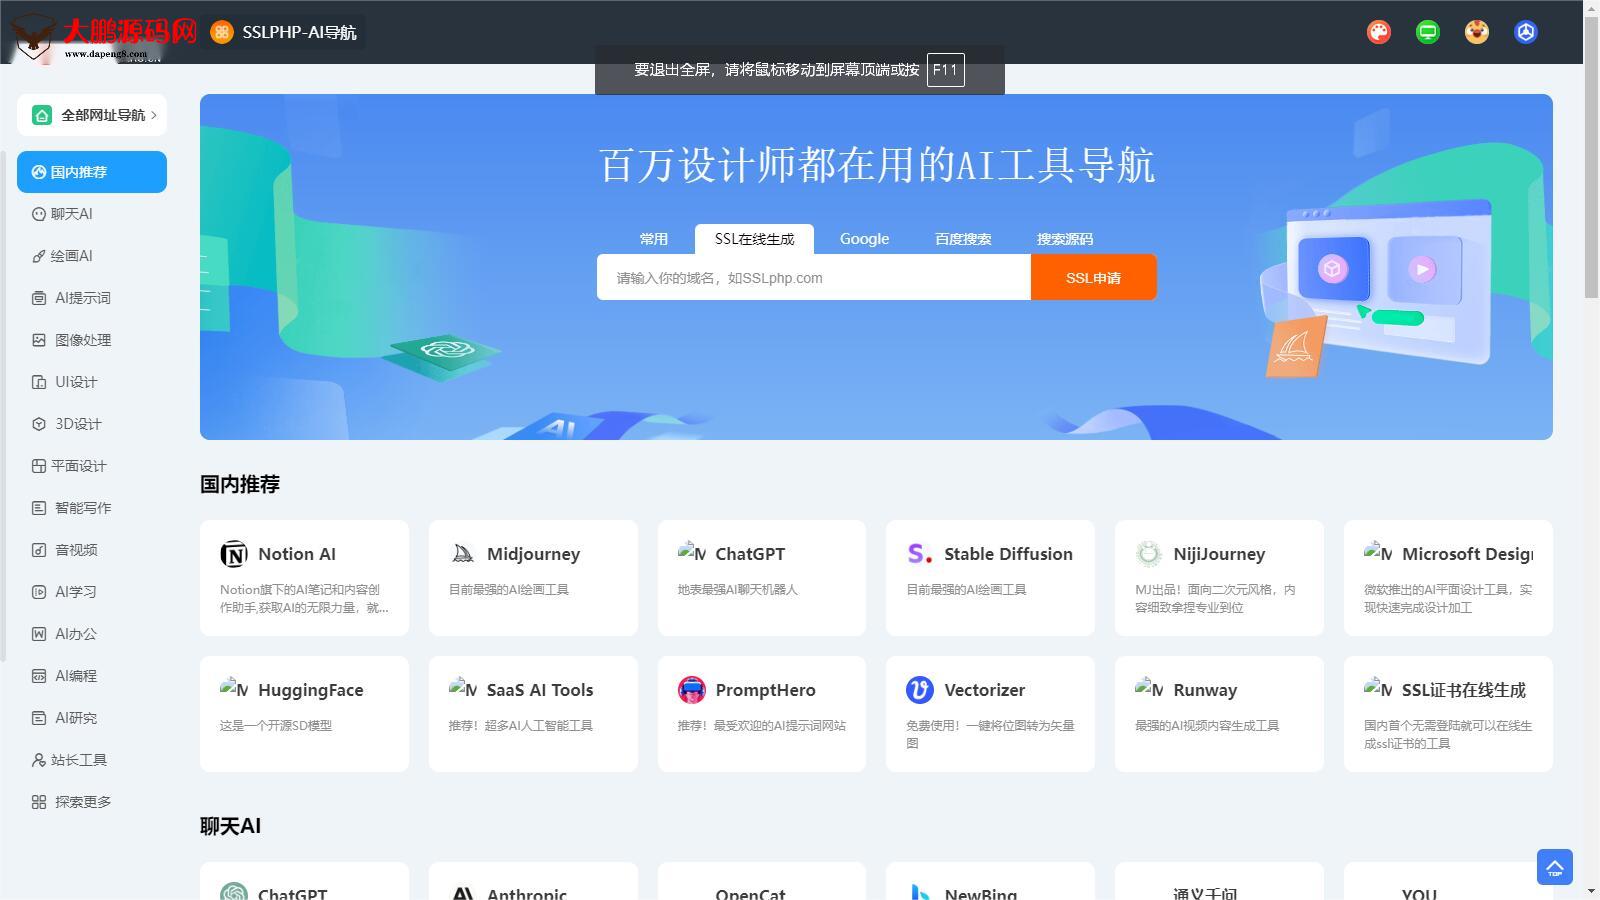The image size is (1600, 900).
Task: Click the Stable Diffusion S logo
Action: [920, 554]
